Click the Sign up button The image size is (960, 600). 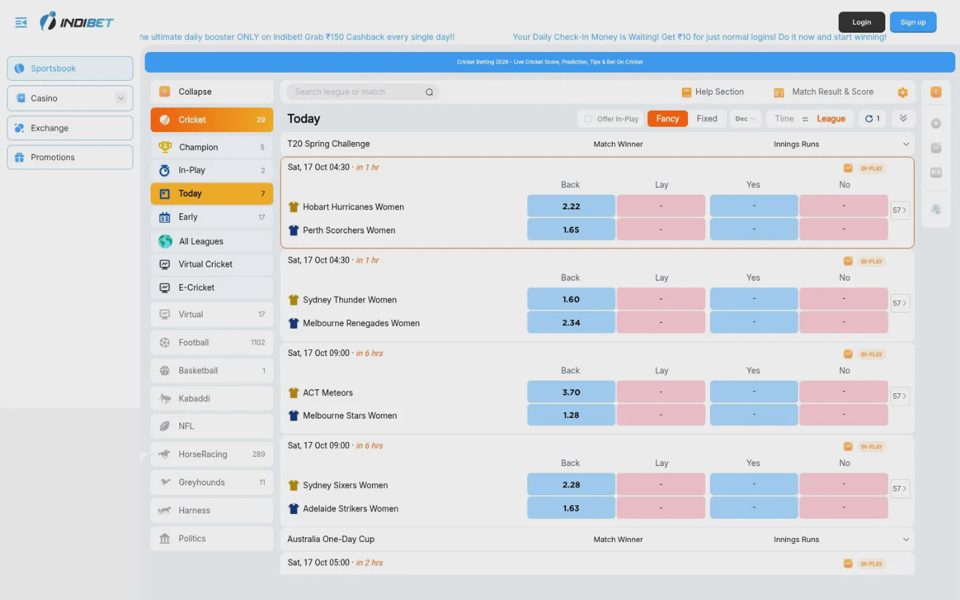pos(913,22)
